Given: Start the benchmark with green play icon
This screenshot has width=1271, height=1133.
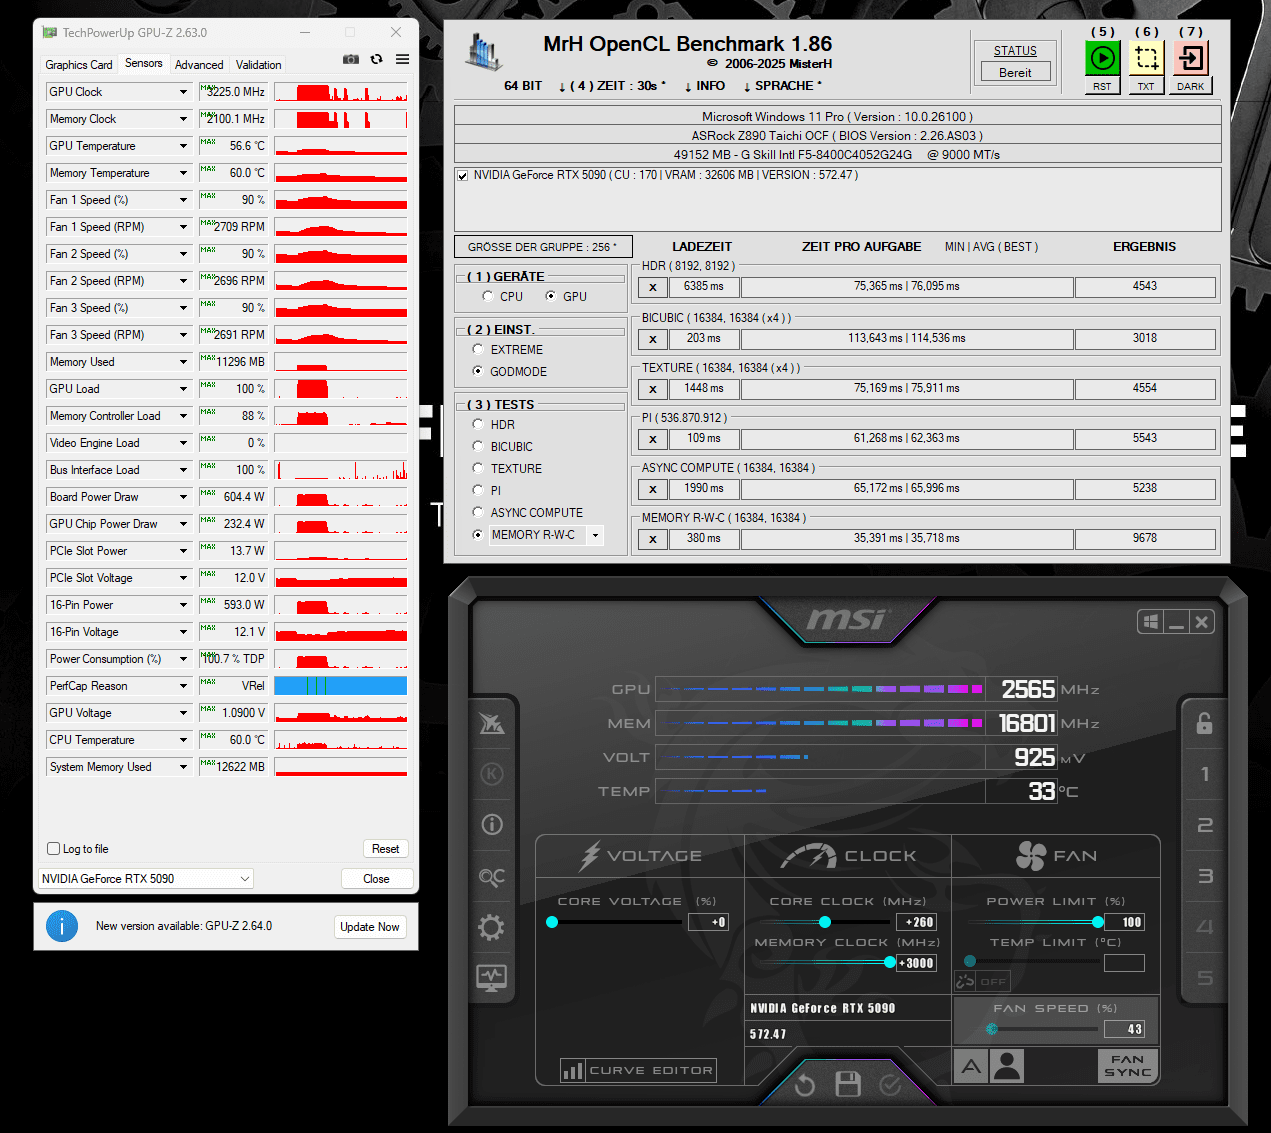Looking at the screenshot, I should point(1102,58).
